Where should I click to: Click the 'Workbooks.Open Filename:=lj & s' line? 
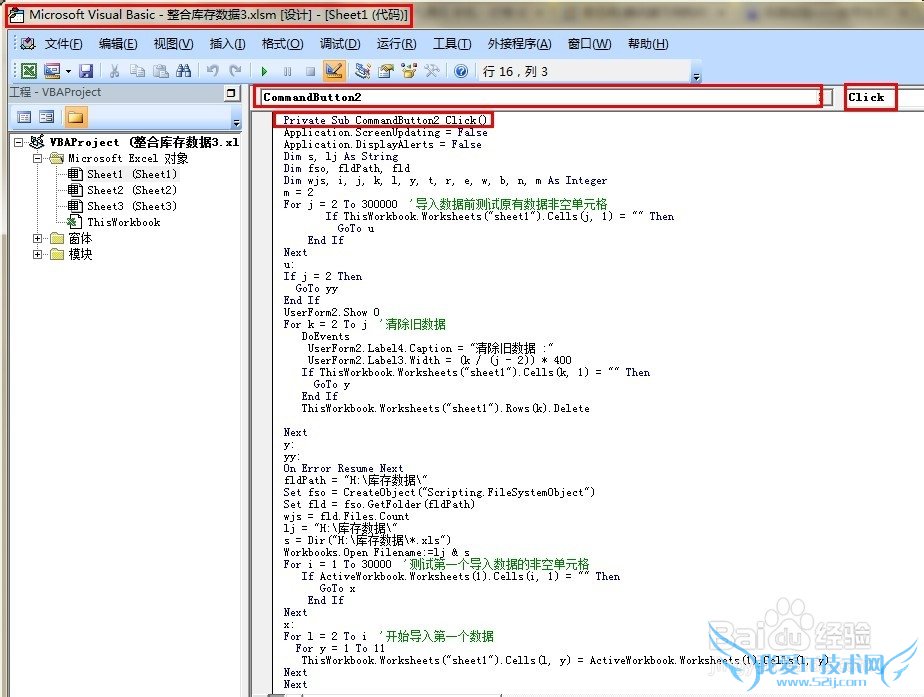click(x=377, y=552)
